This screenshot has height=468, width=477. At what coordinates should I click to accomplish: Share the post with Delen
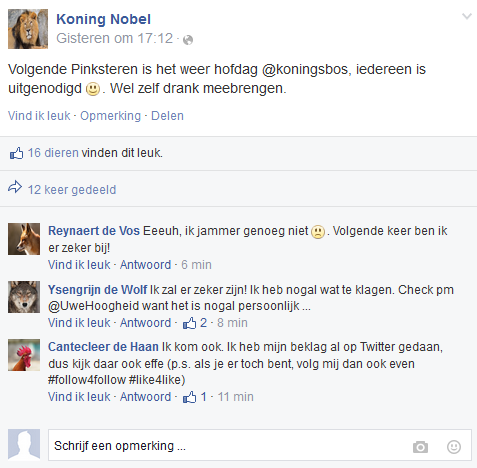tap(167, 116)
